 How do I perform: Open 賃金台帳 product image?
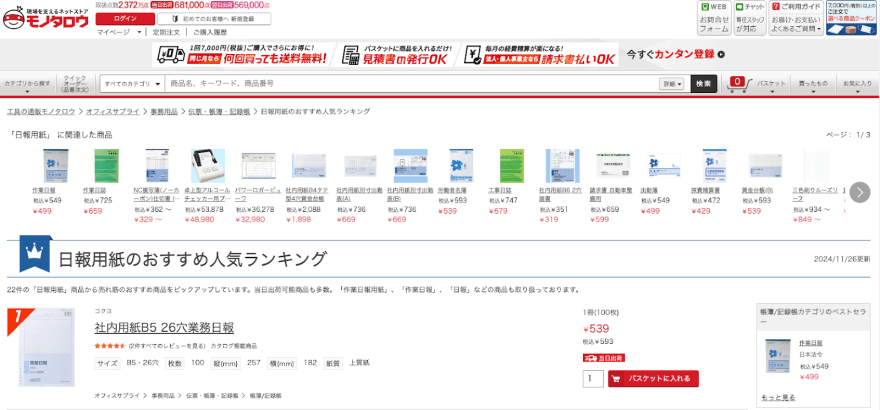pos(766,167)
